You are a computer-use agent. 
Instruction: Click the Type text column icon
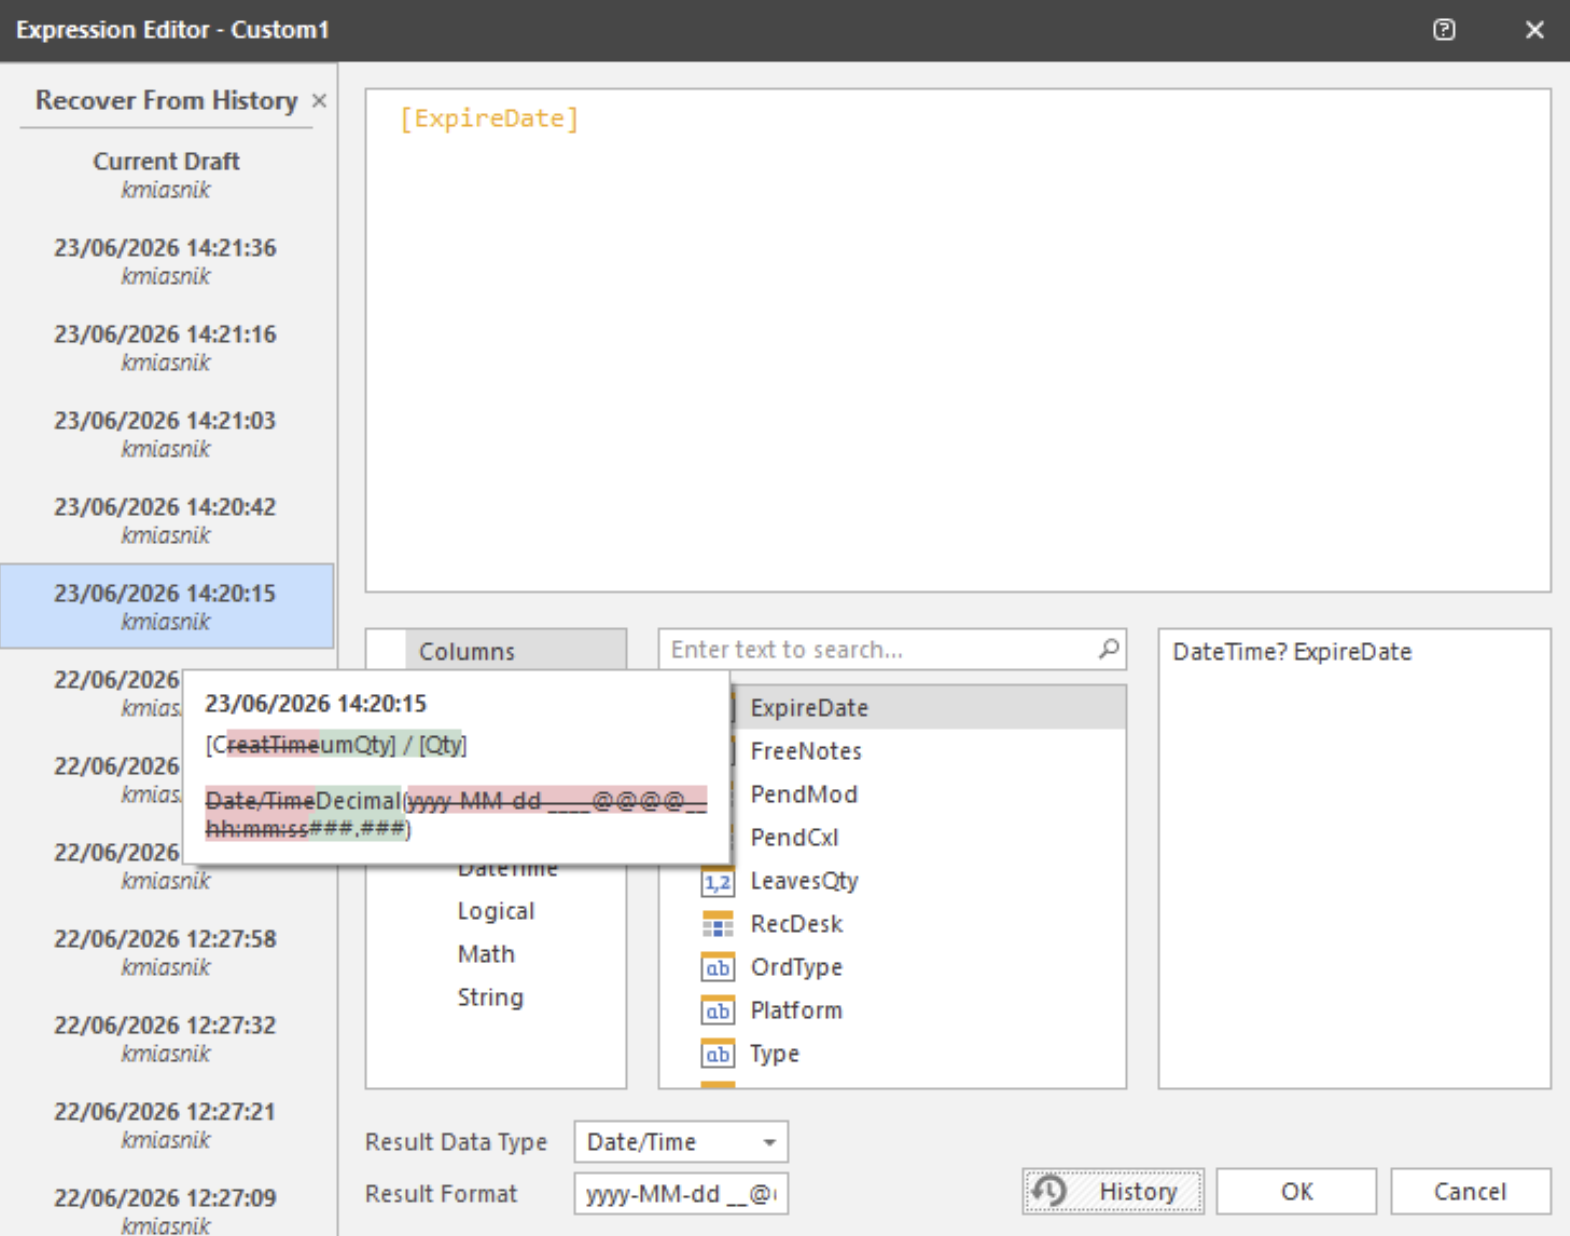(718, 1053)
